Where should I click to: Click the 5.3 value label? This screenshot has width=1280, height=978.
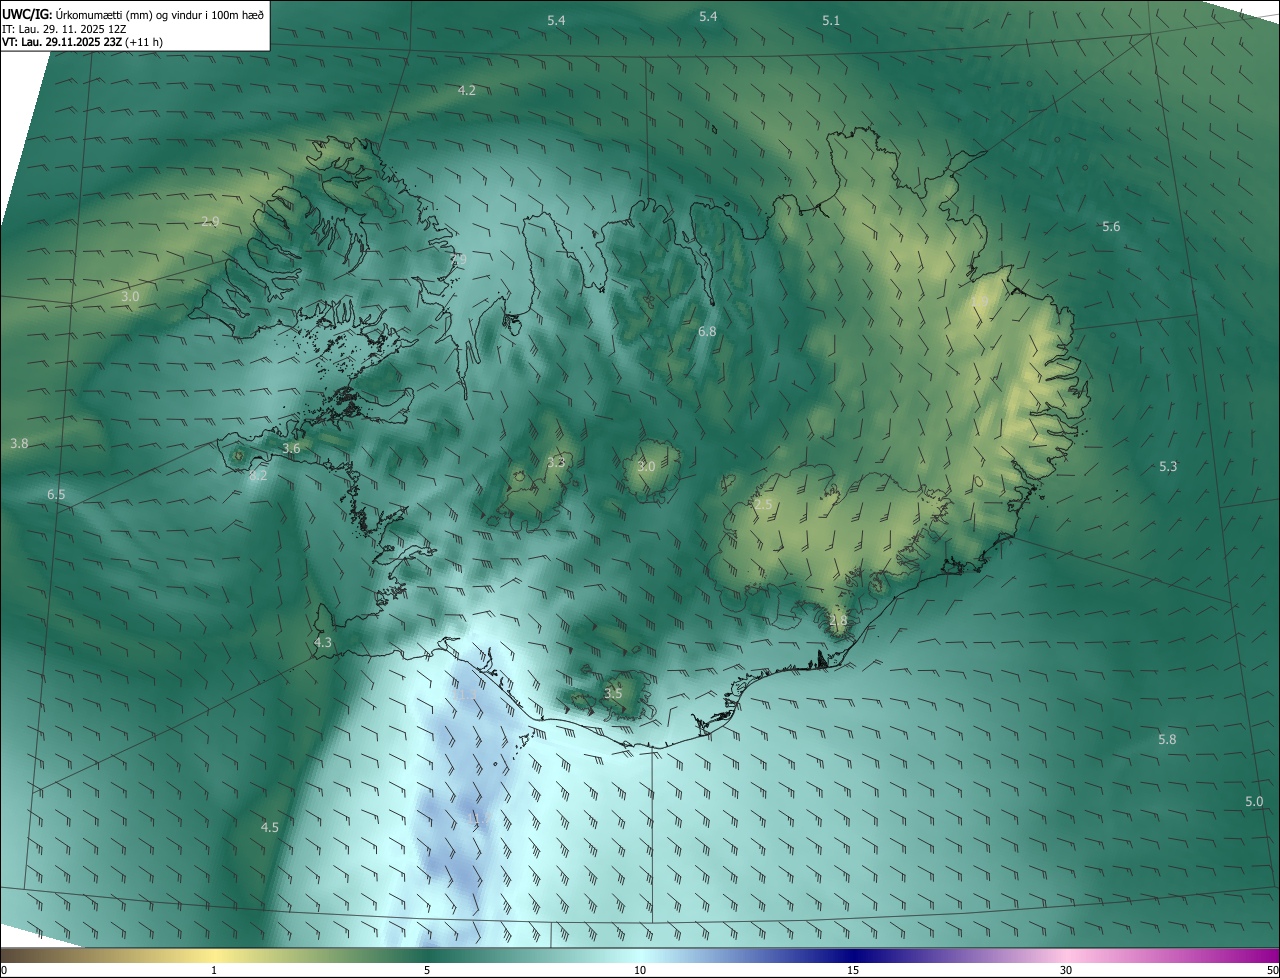1168,467
